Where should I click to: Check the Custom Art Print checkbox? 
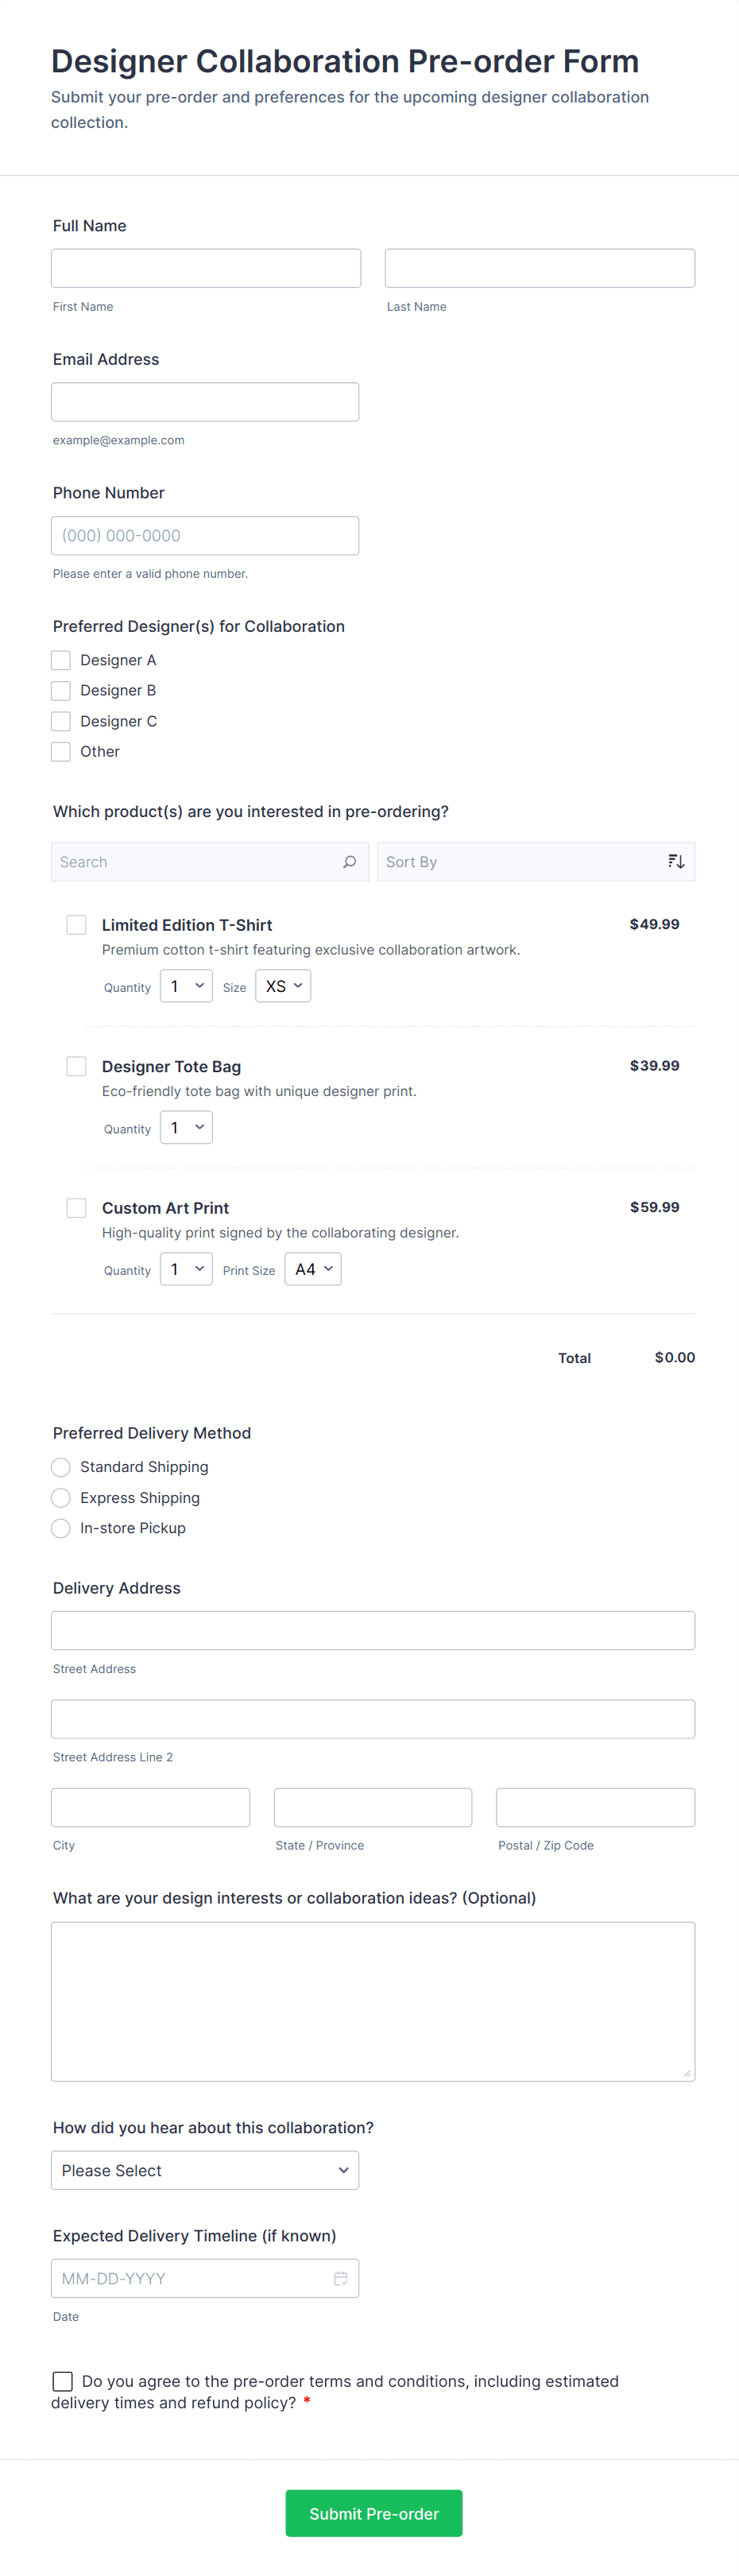point(76,1208)
